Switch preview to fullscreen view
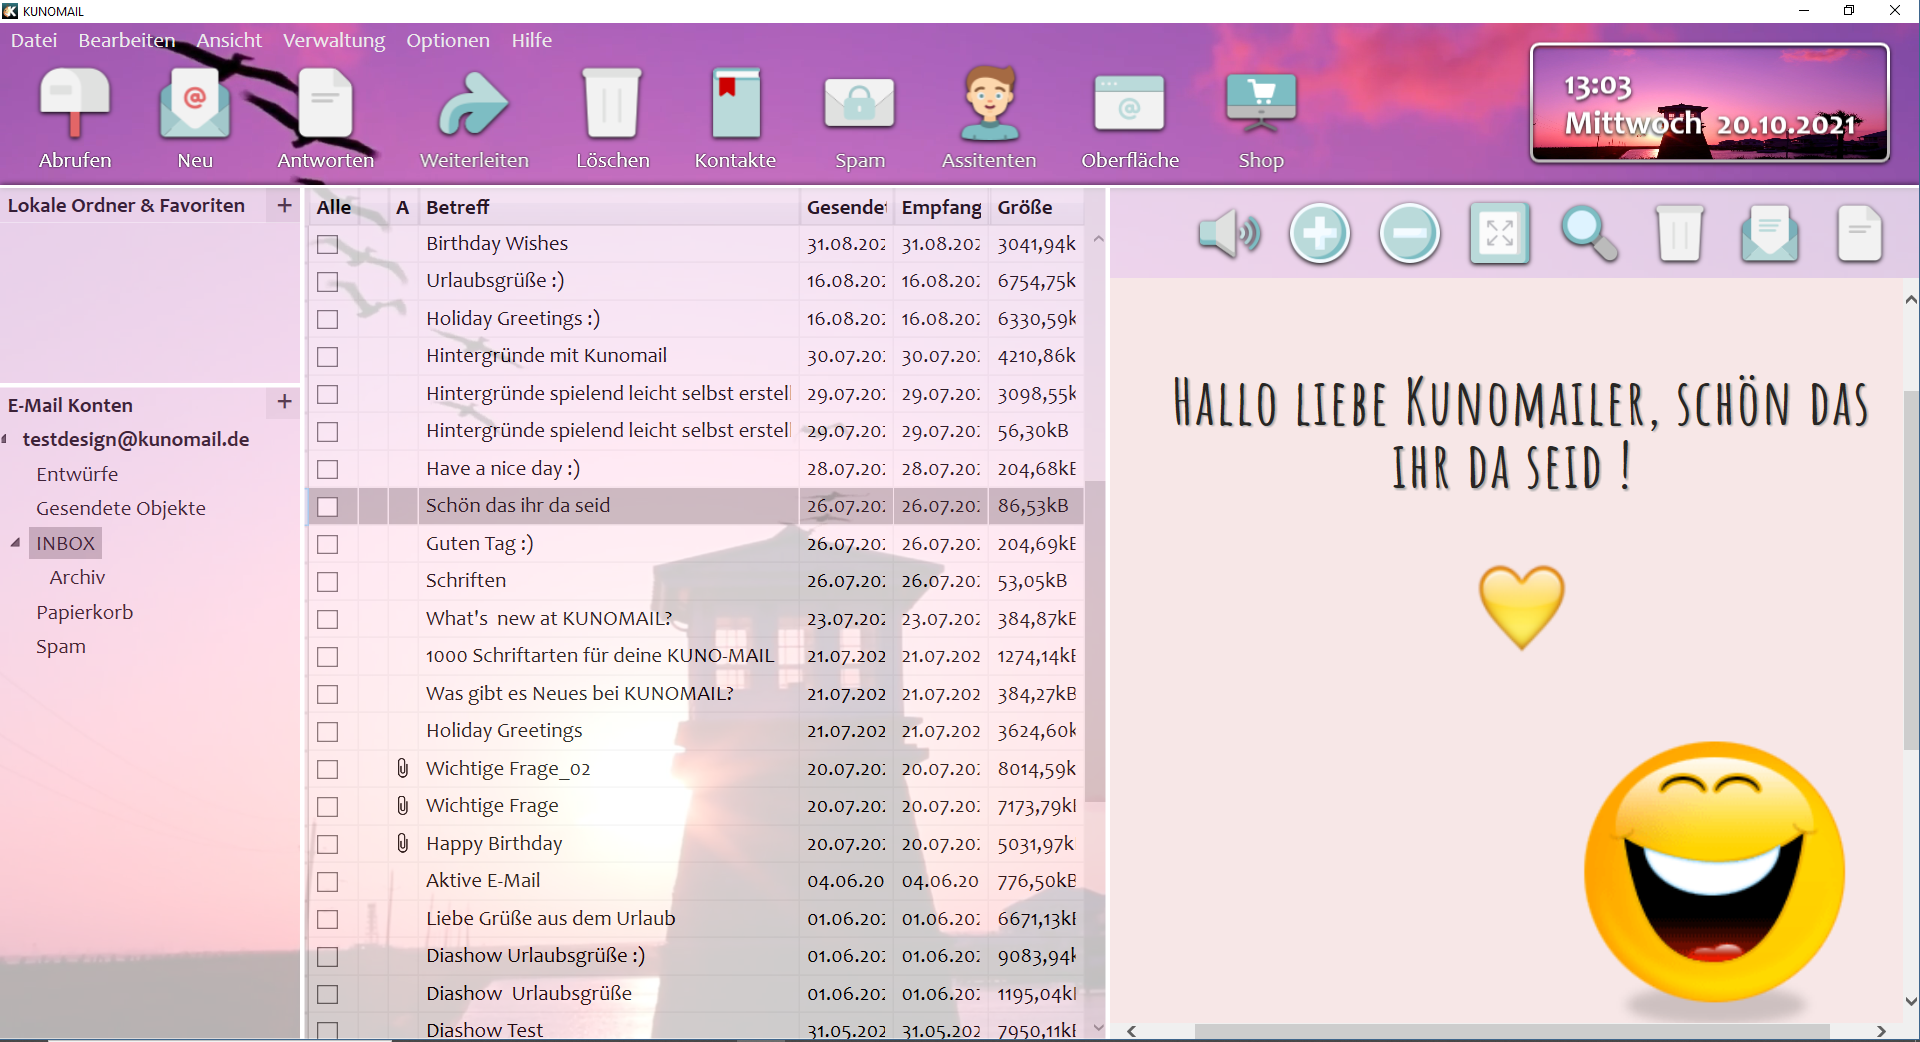 pos(1499,234)
